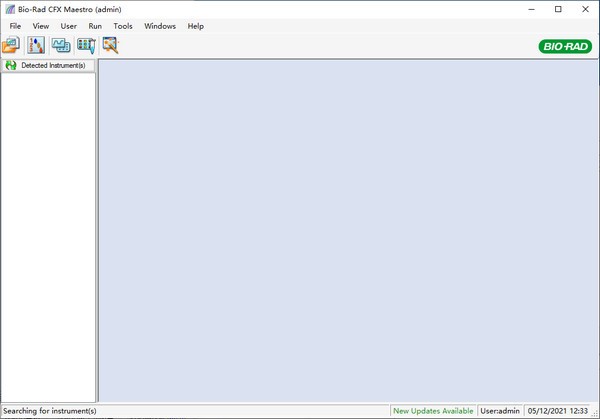Open PrimePCR Run Setup plate icon
The image size is (600, 419).
86,44
